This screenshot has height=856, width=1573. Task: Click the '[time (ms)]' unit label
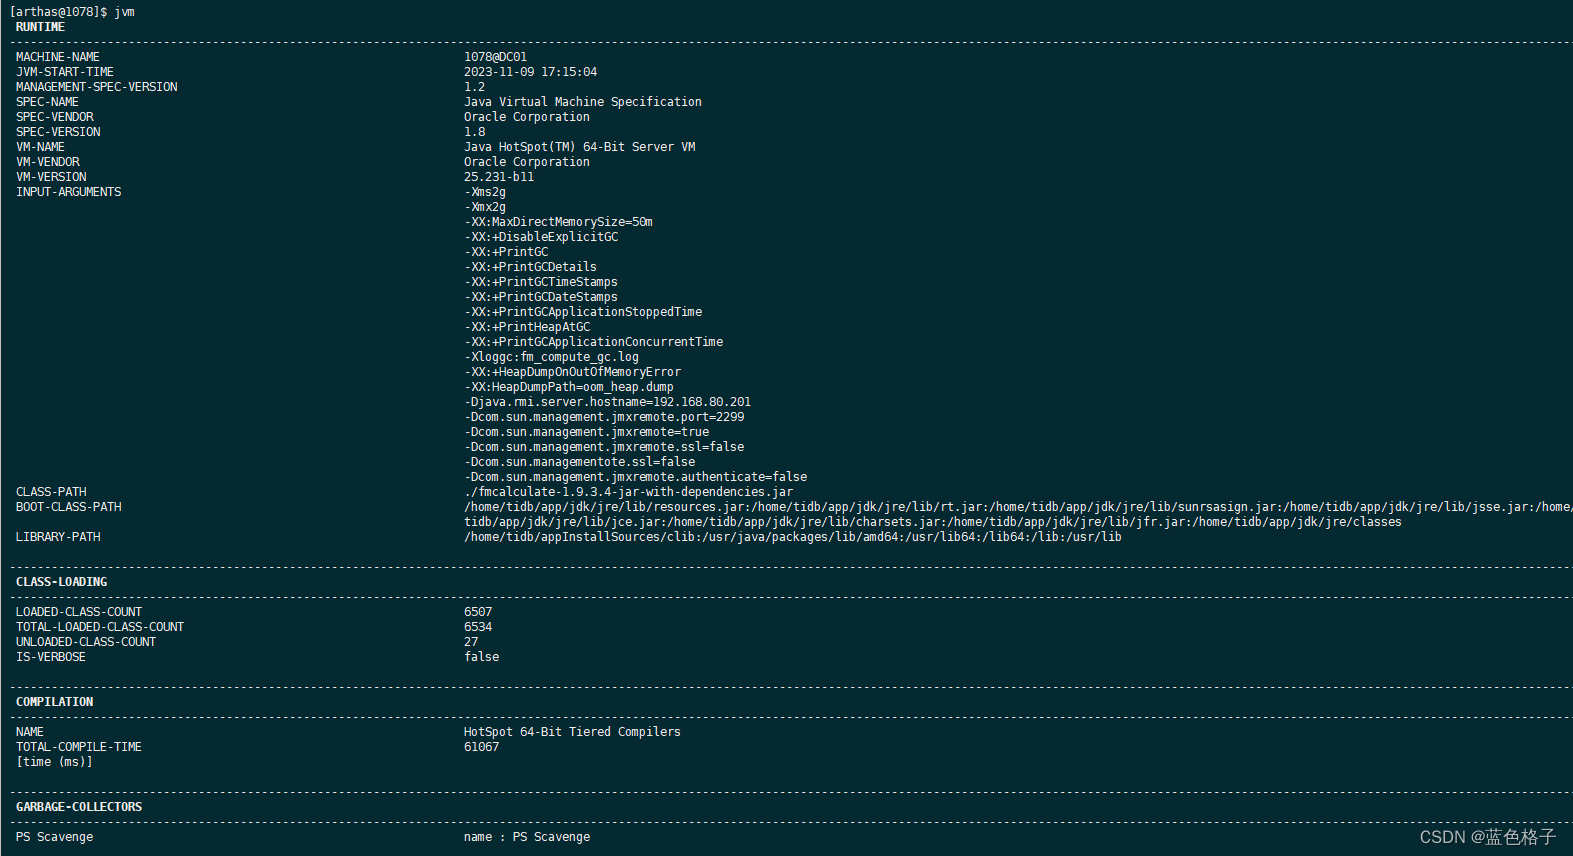pos(54,762)
